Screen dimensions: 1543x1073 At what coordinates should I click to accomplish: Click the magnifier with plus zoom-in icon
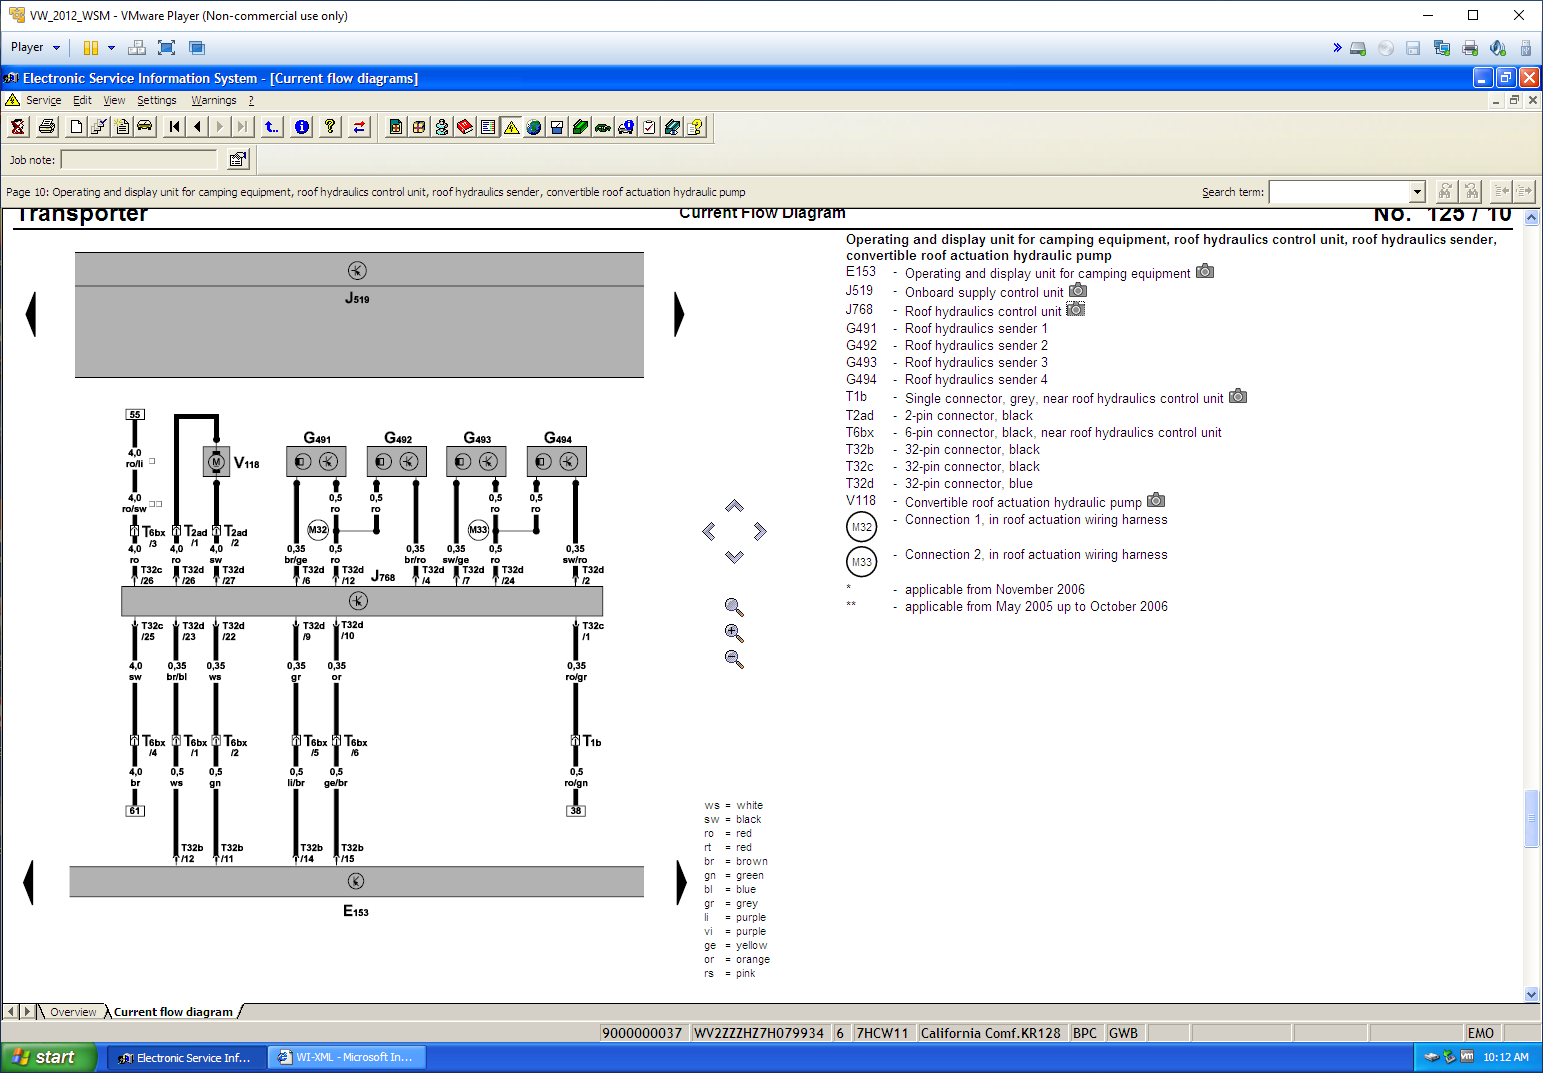point(734,633)
